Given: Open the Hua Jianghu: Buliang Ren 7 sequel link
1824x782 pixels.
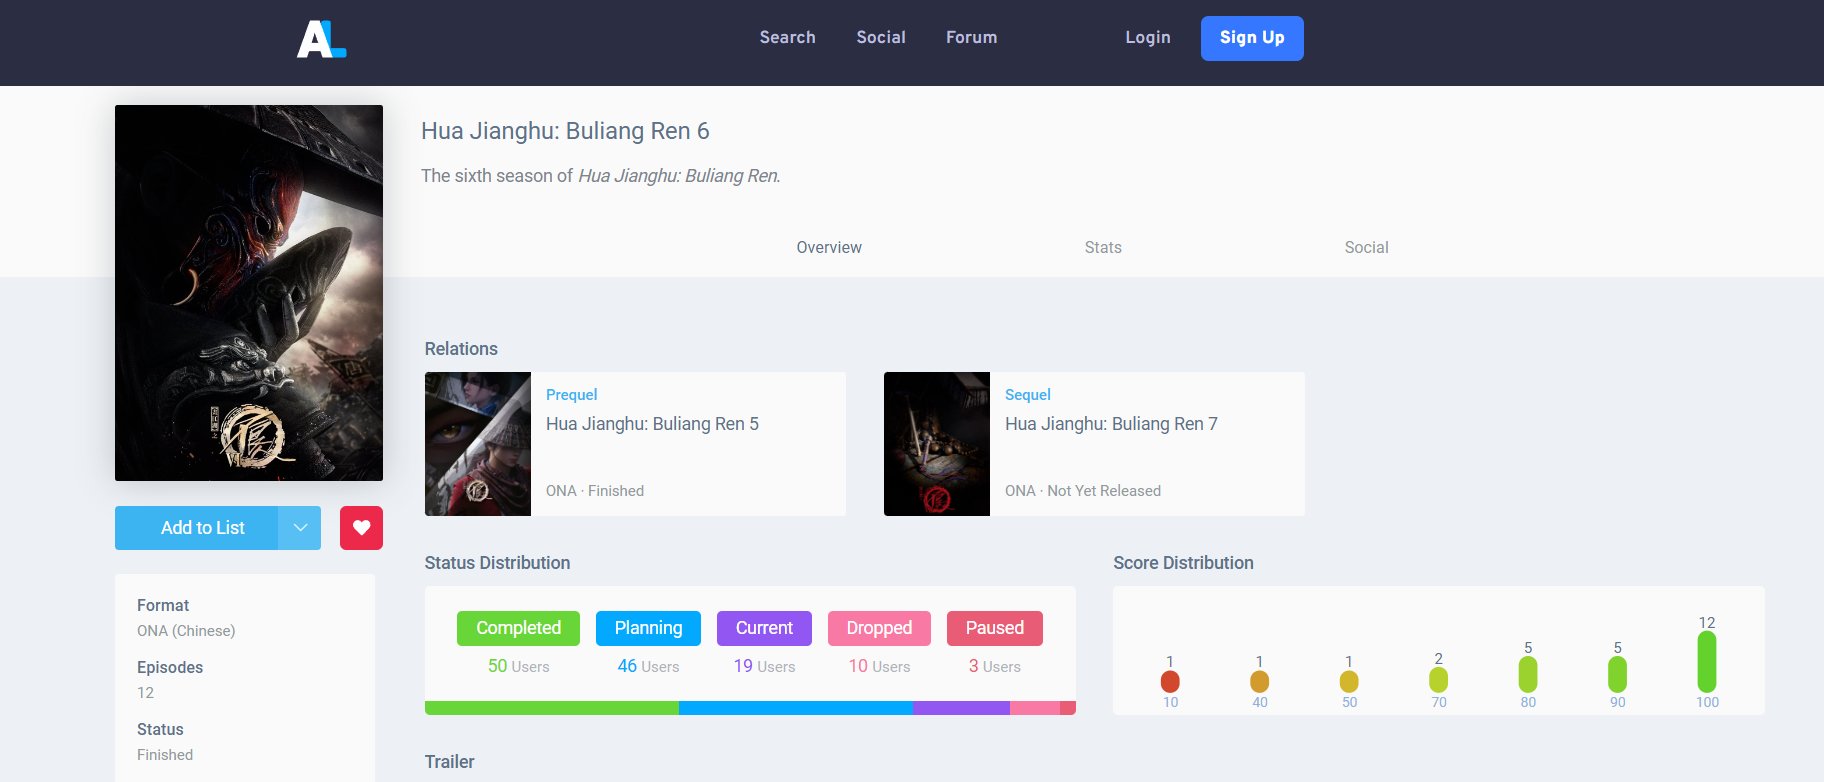Looking at the screenshot, I should click(x=1111, y=424).
